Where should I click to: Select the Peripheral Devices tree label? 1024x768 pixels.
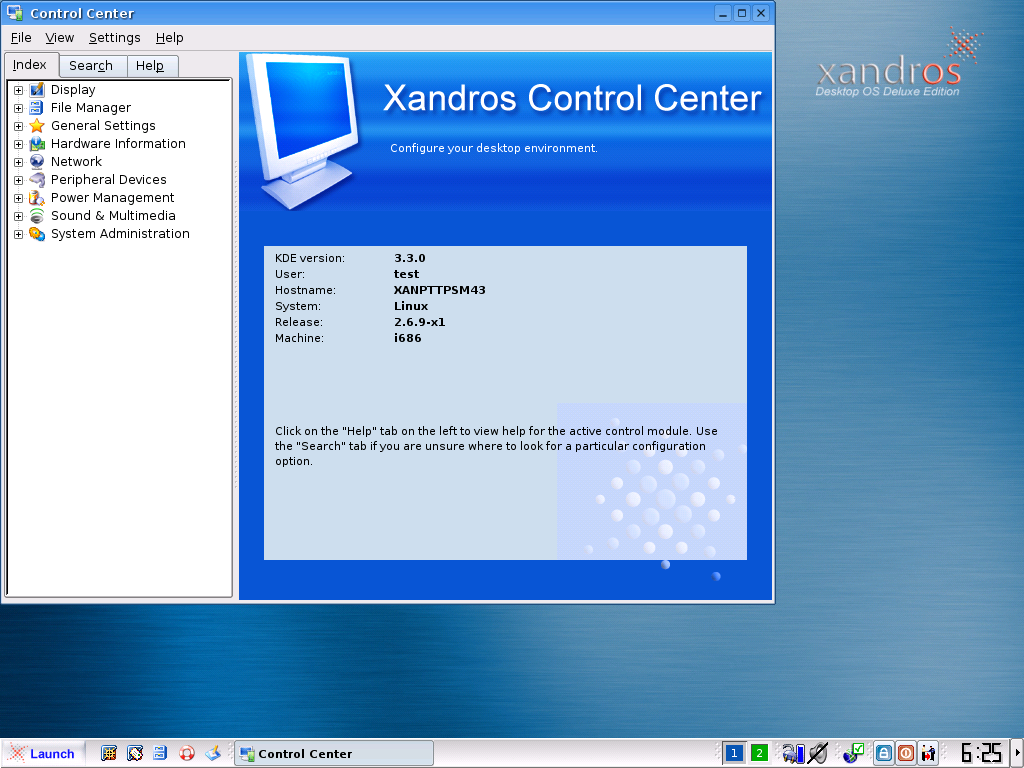tap(108, 180)
